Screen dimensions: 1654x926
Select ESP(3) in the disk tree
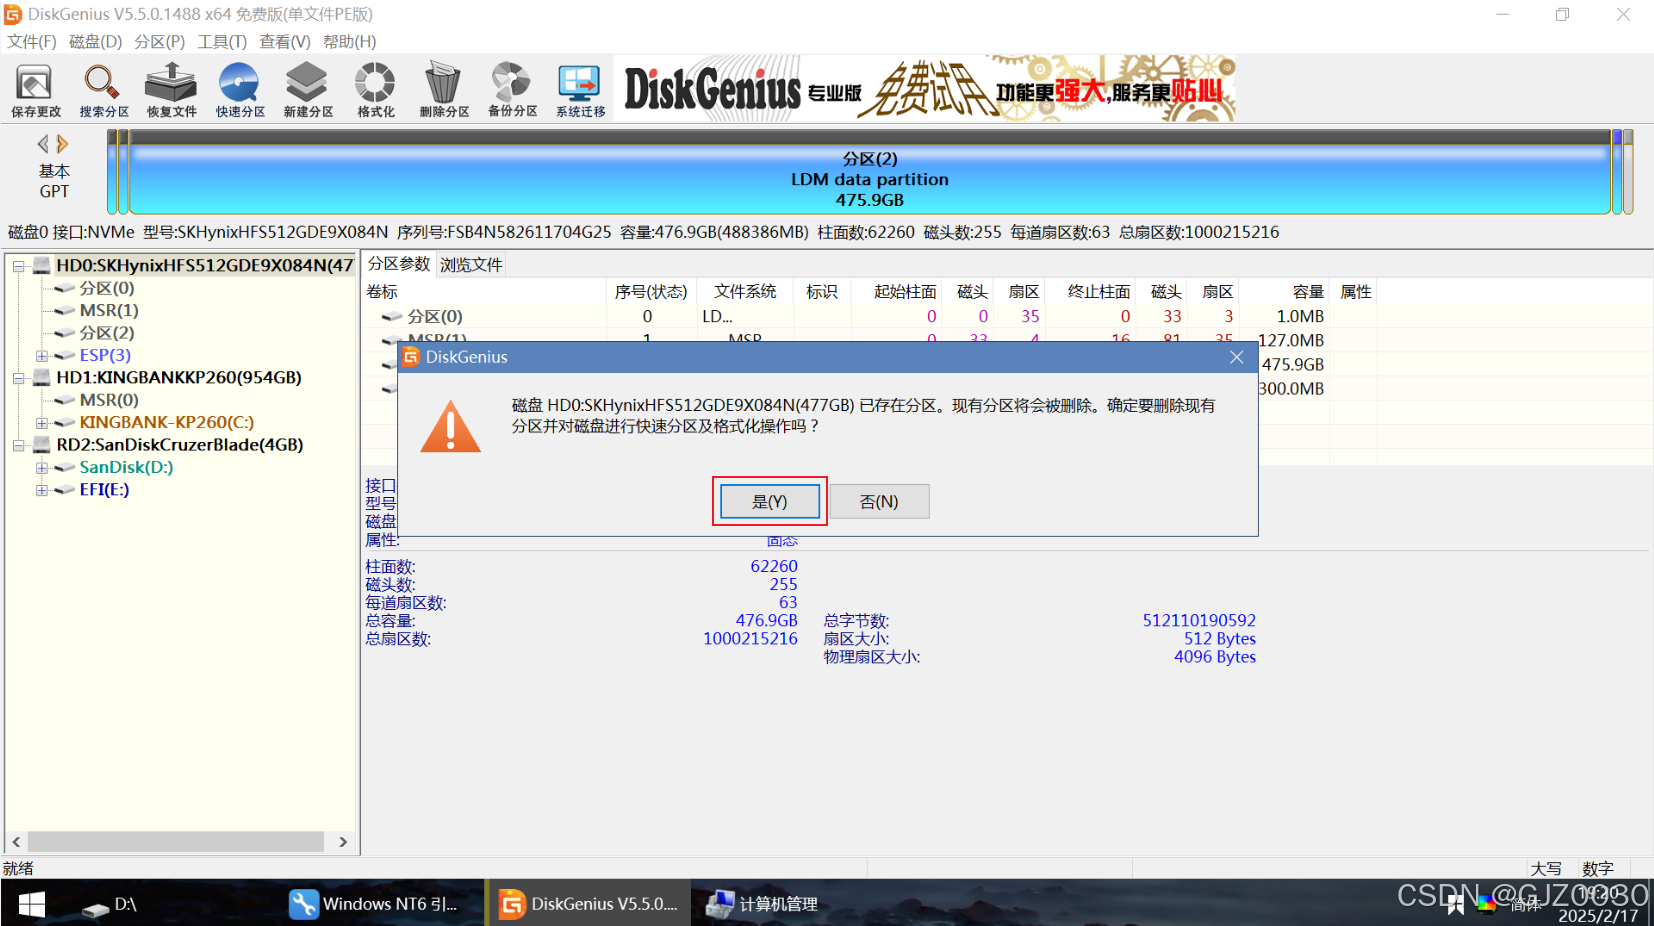(105, 355)
